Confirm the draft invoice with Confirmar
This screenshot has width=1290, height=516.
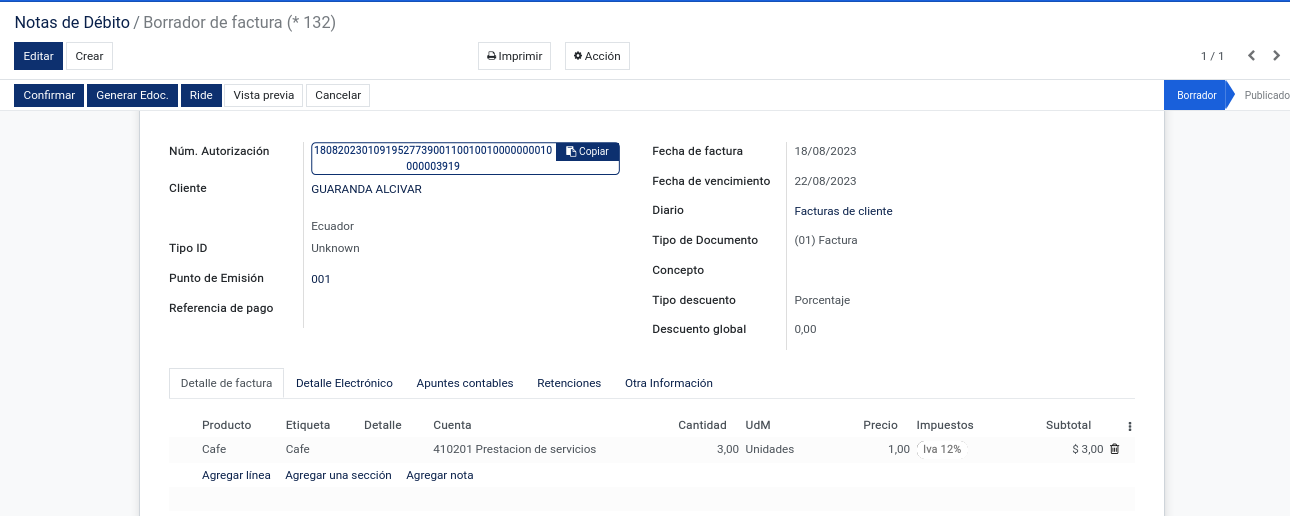[x=49, y=95]
